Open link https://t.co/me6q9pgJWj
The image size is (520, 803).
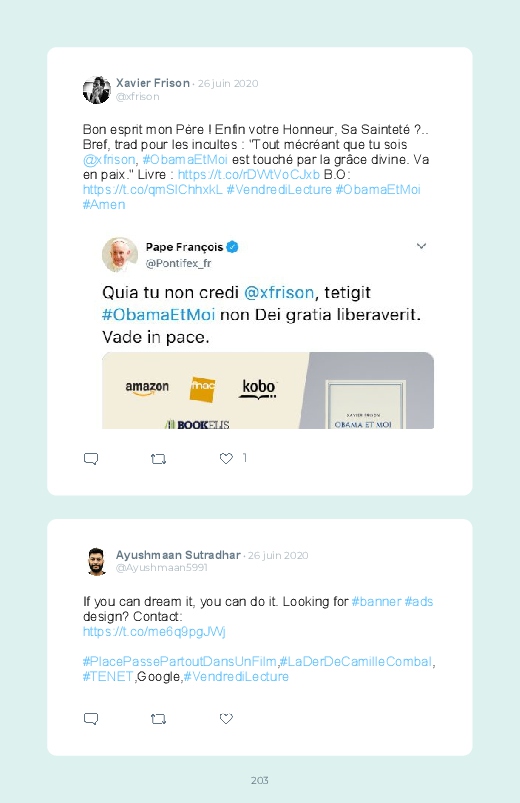[154, 631]
